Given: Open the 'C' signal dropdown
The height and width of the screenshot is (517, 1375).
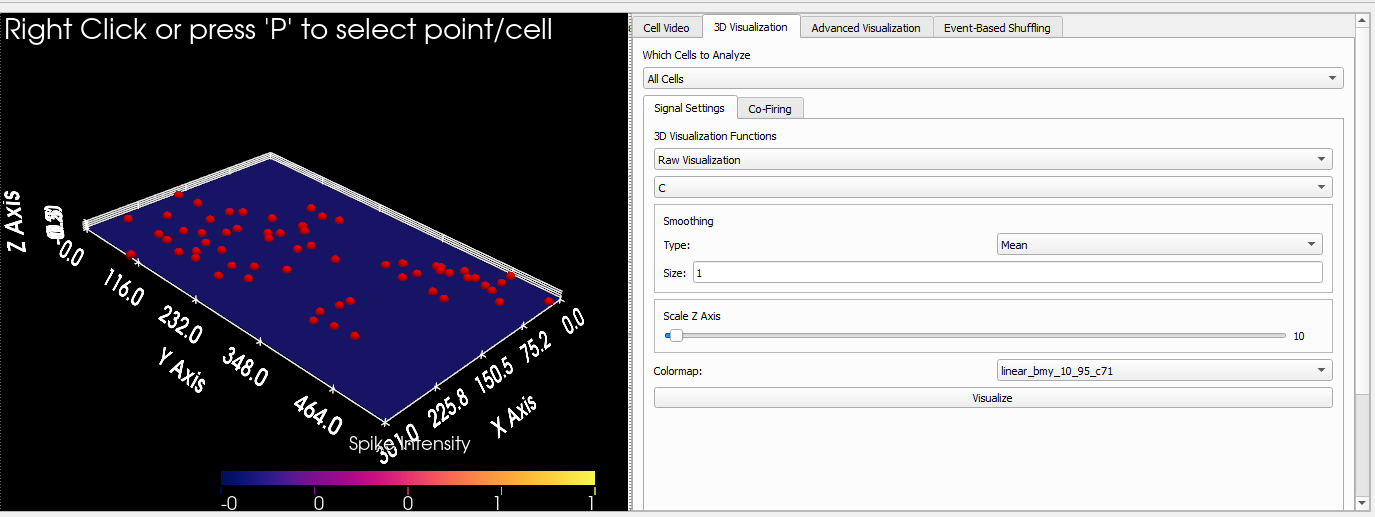Looking at the screenshot, I should (993, 187).
